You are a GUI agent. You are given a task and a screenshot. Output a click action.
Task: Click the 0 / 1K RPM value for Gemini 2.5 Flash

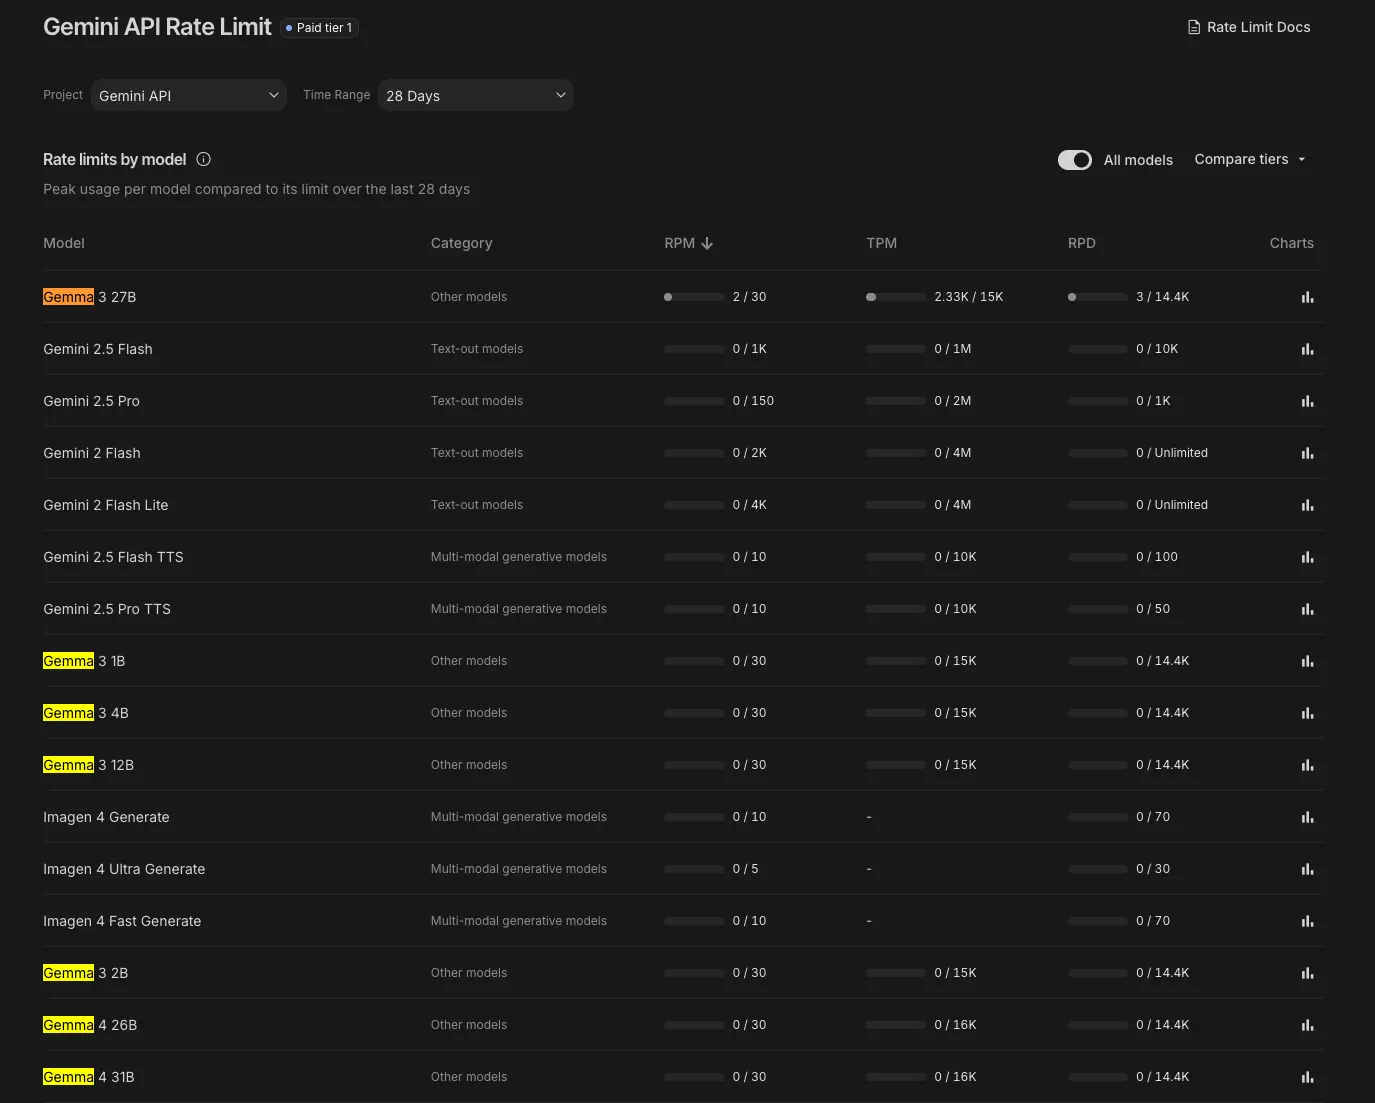coord(750,349)
